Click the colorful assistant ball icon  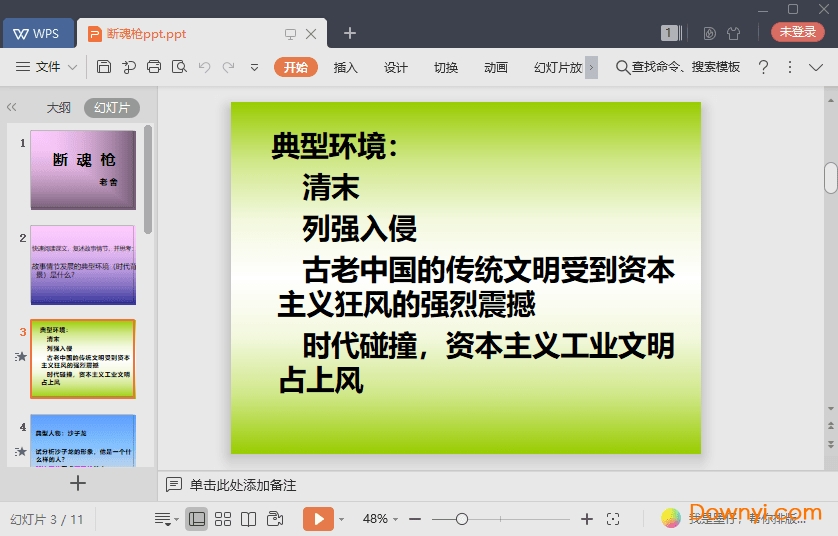coord(671,518)
